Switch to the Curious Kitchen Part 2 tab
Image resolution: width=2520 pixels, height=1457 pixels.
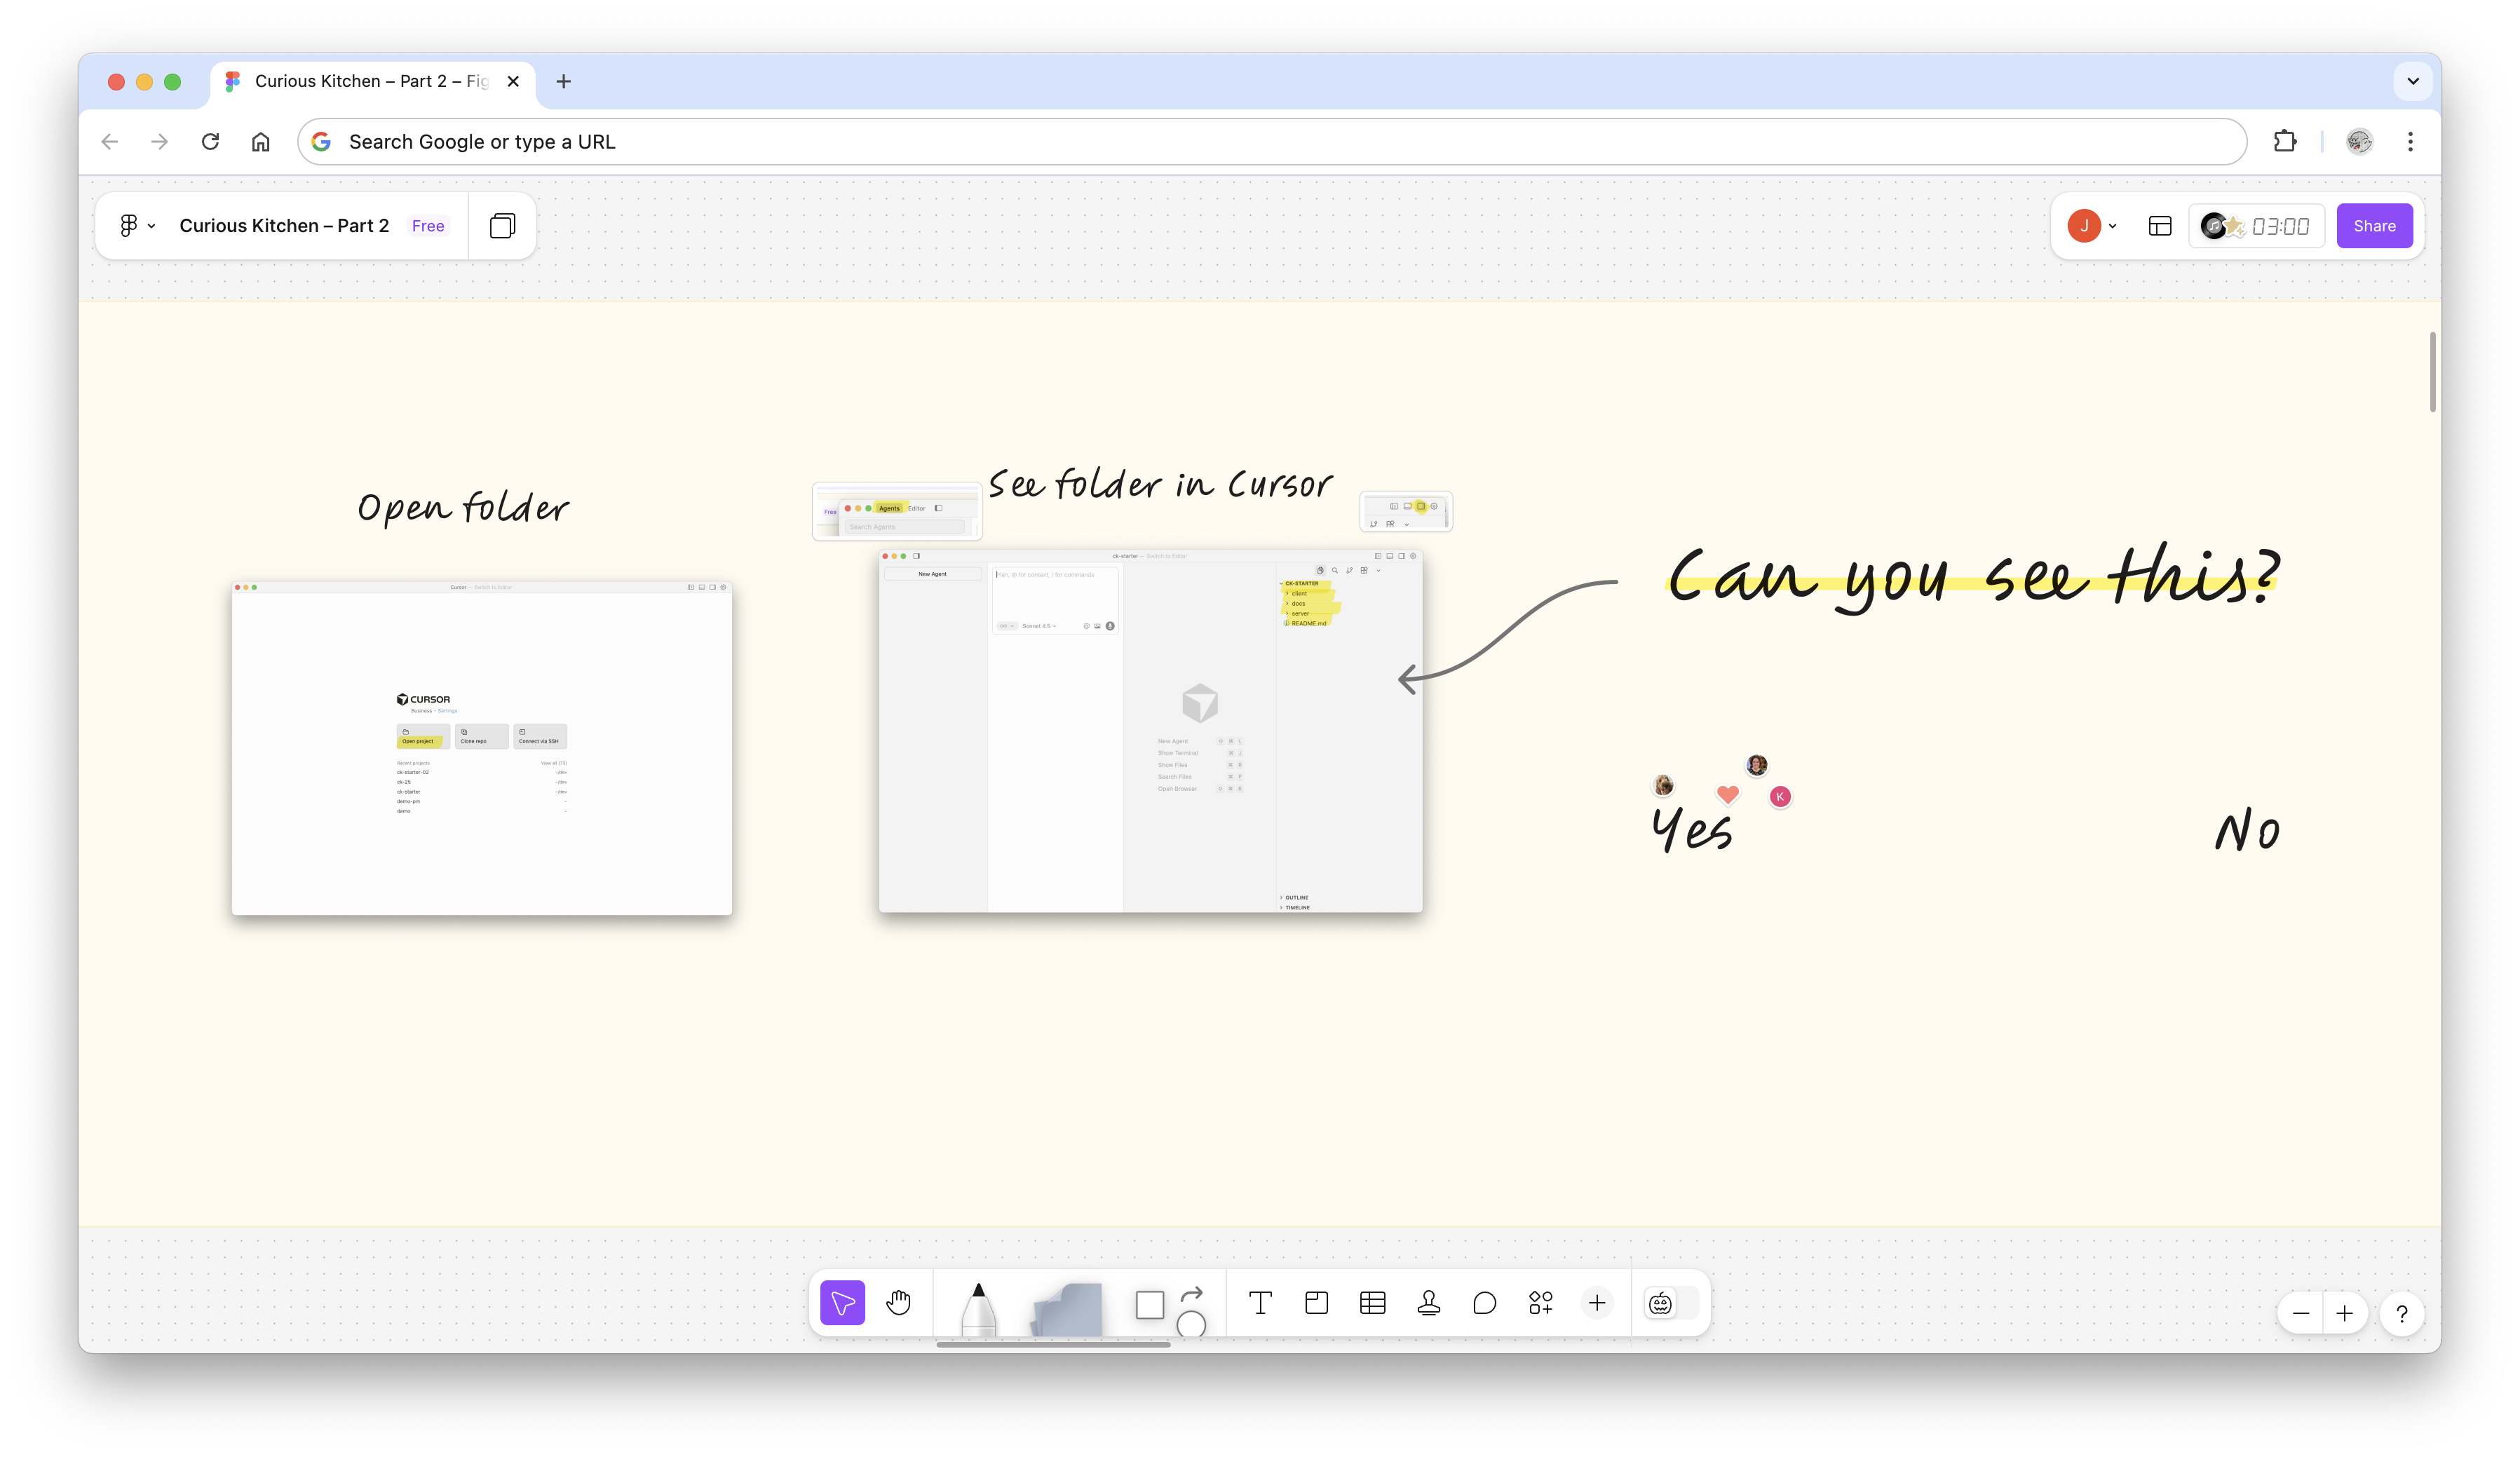(360, 81)
